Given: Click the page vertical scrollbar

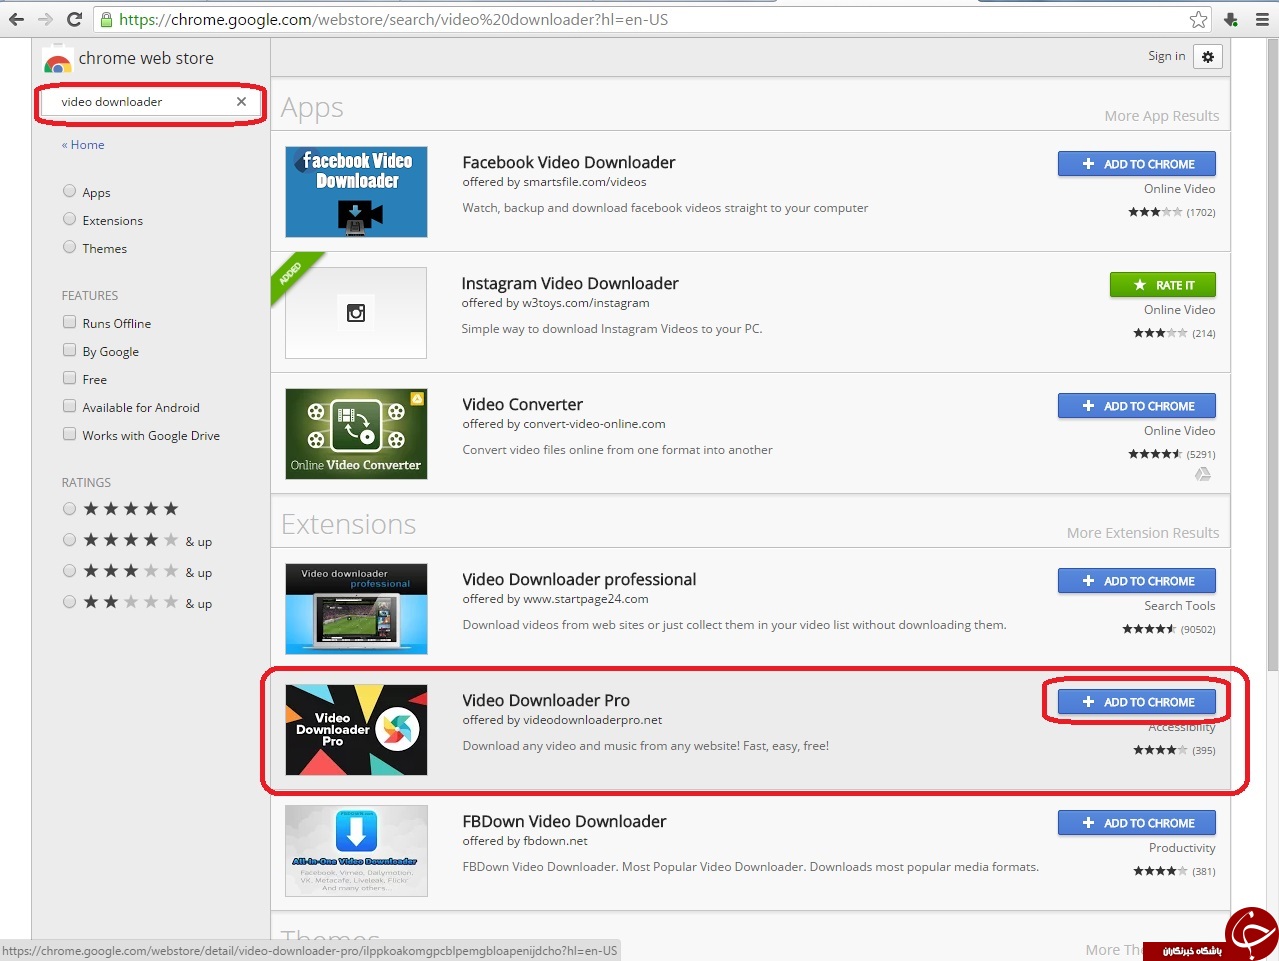Looking at the screenshot, I should (x=1271, y=355).
